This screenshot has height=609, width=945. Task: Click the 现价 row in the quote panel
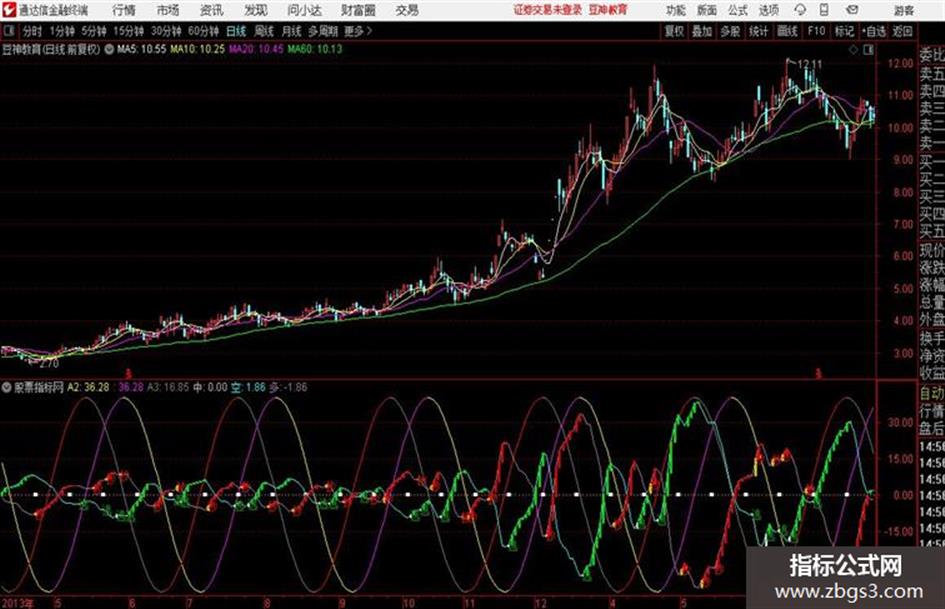(932, 251)
